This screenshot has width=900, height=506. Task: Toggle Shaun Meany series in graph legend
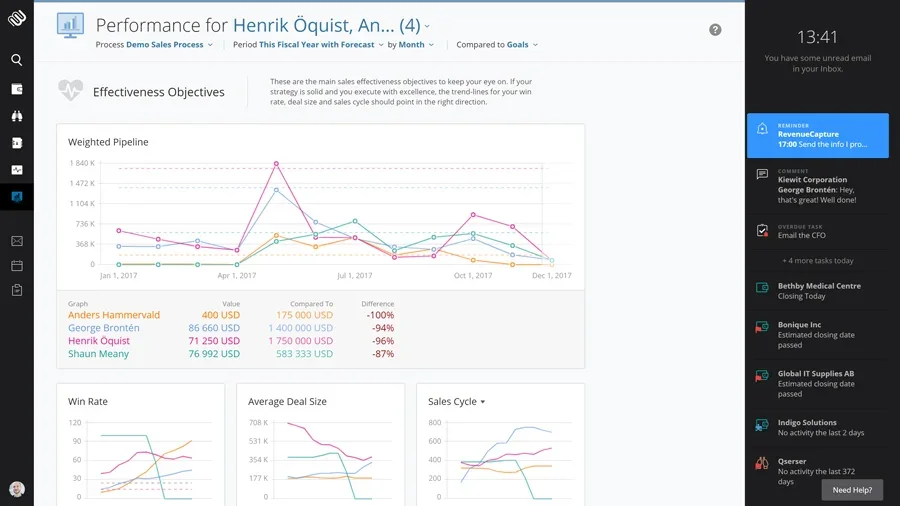click(98, 354)
